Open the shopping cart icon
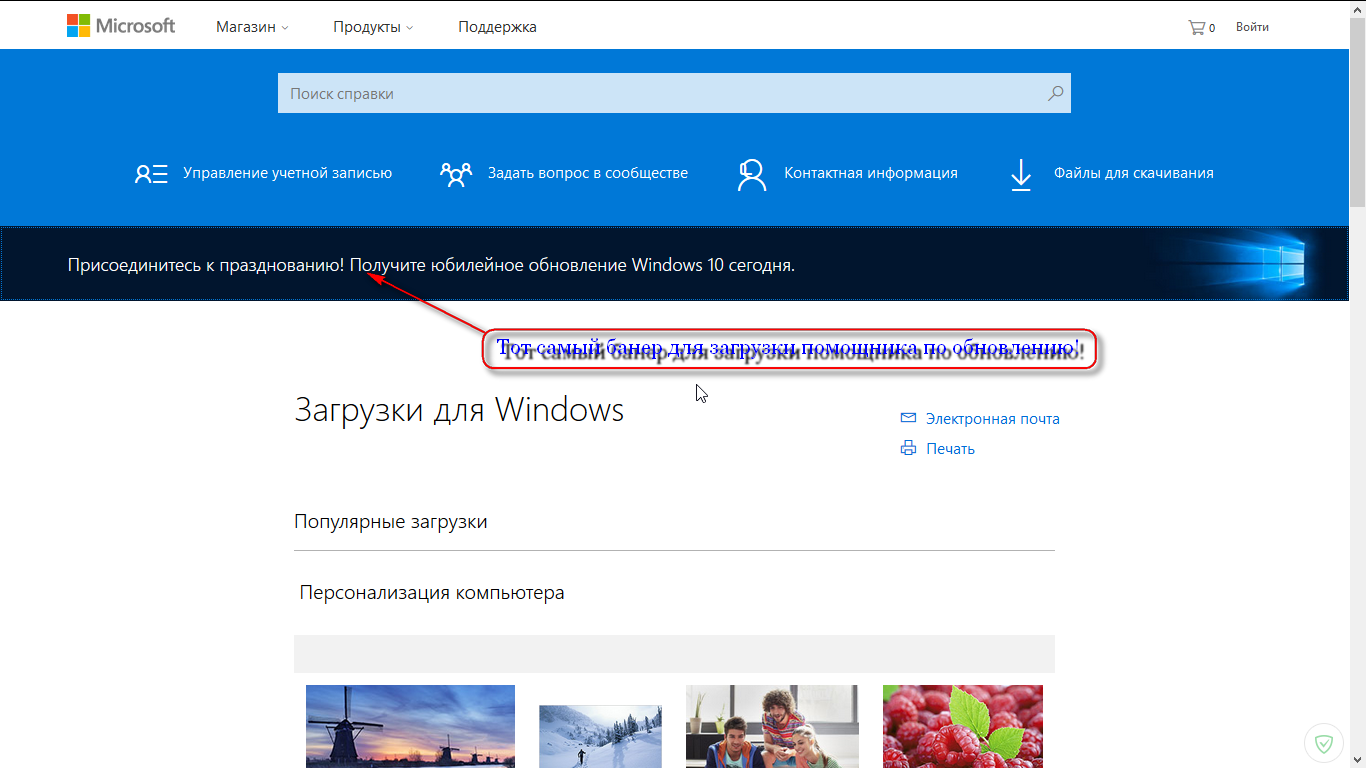The height and width of the screenshot is (768, 1366). 1196,27
